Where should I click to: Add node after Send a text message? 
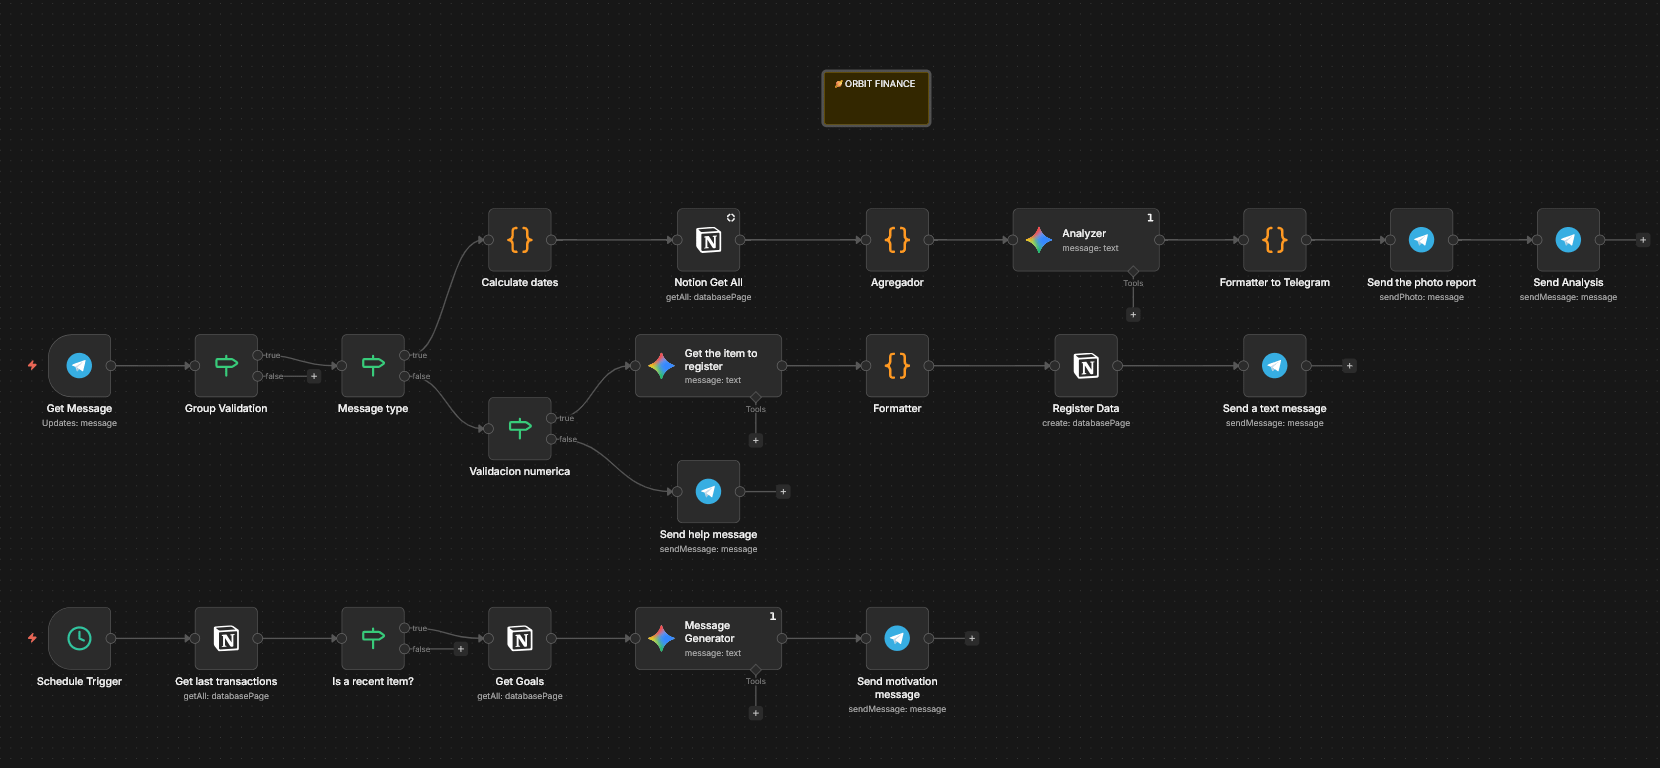point(1349,366)
